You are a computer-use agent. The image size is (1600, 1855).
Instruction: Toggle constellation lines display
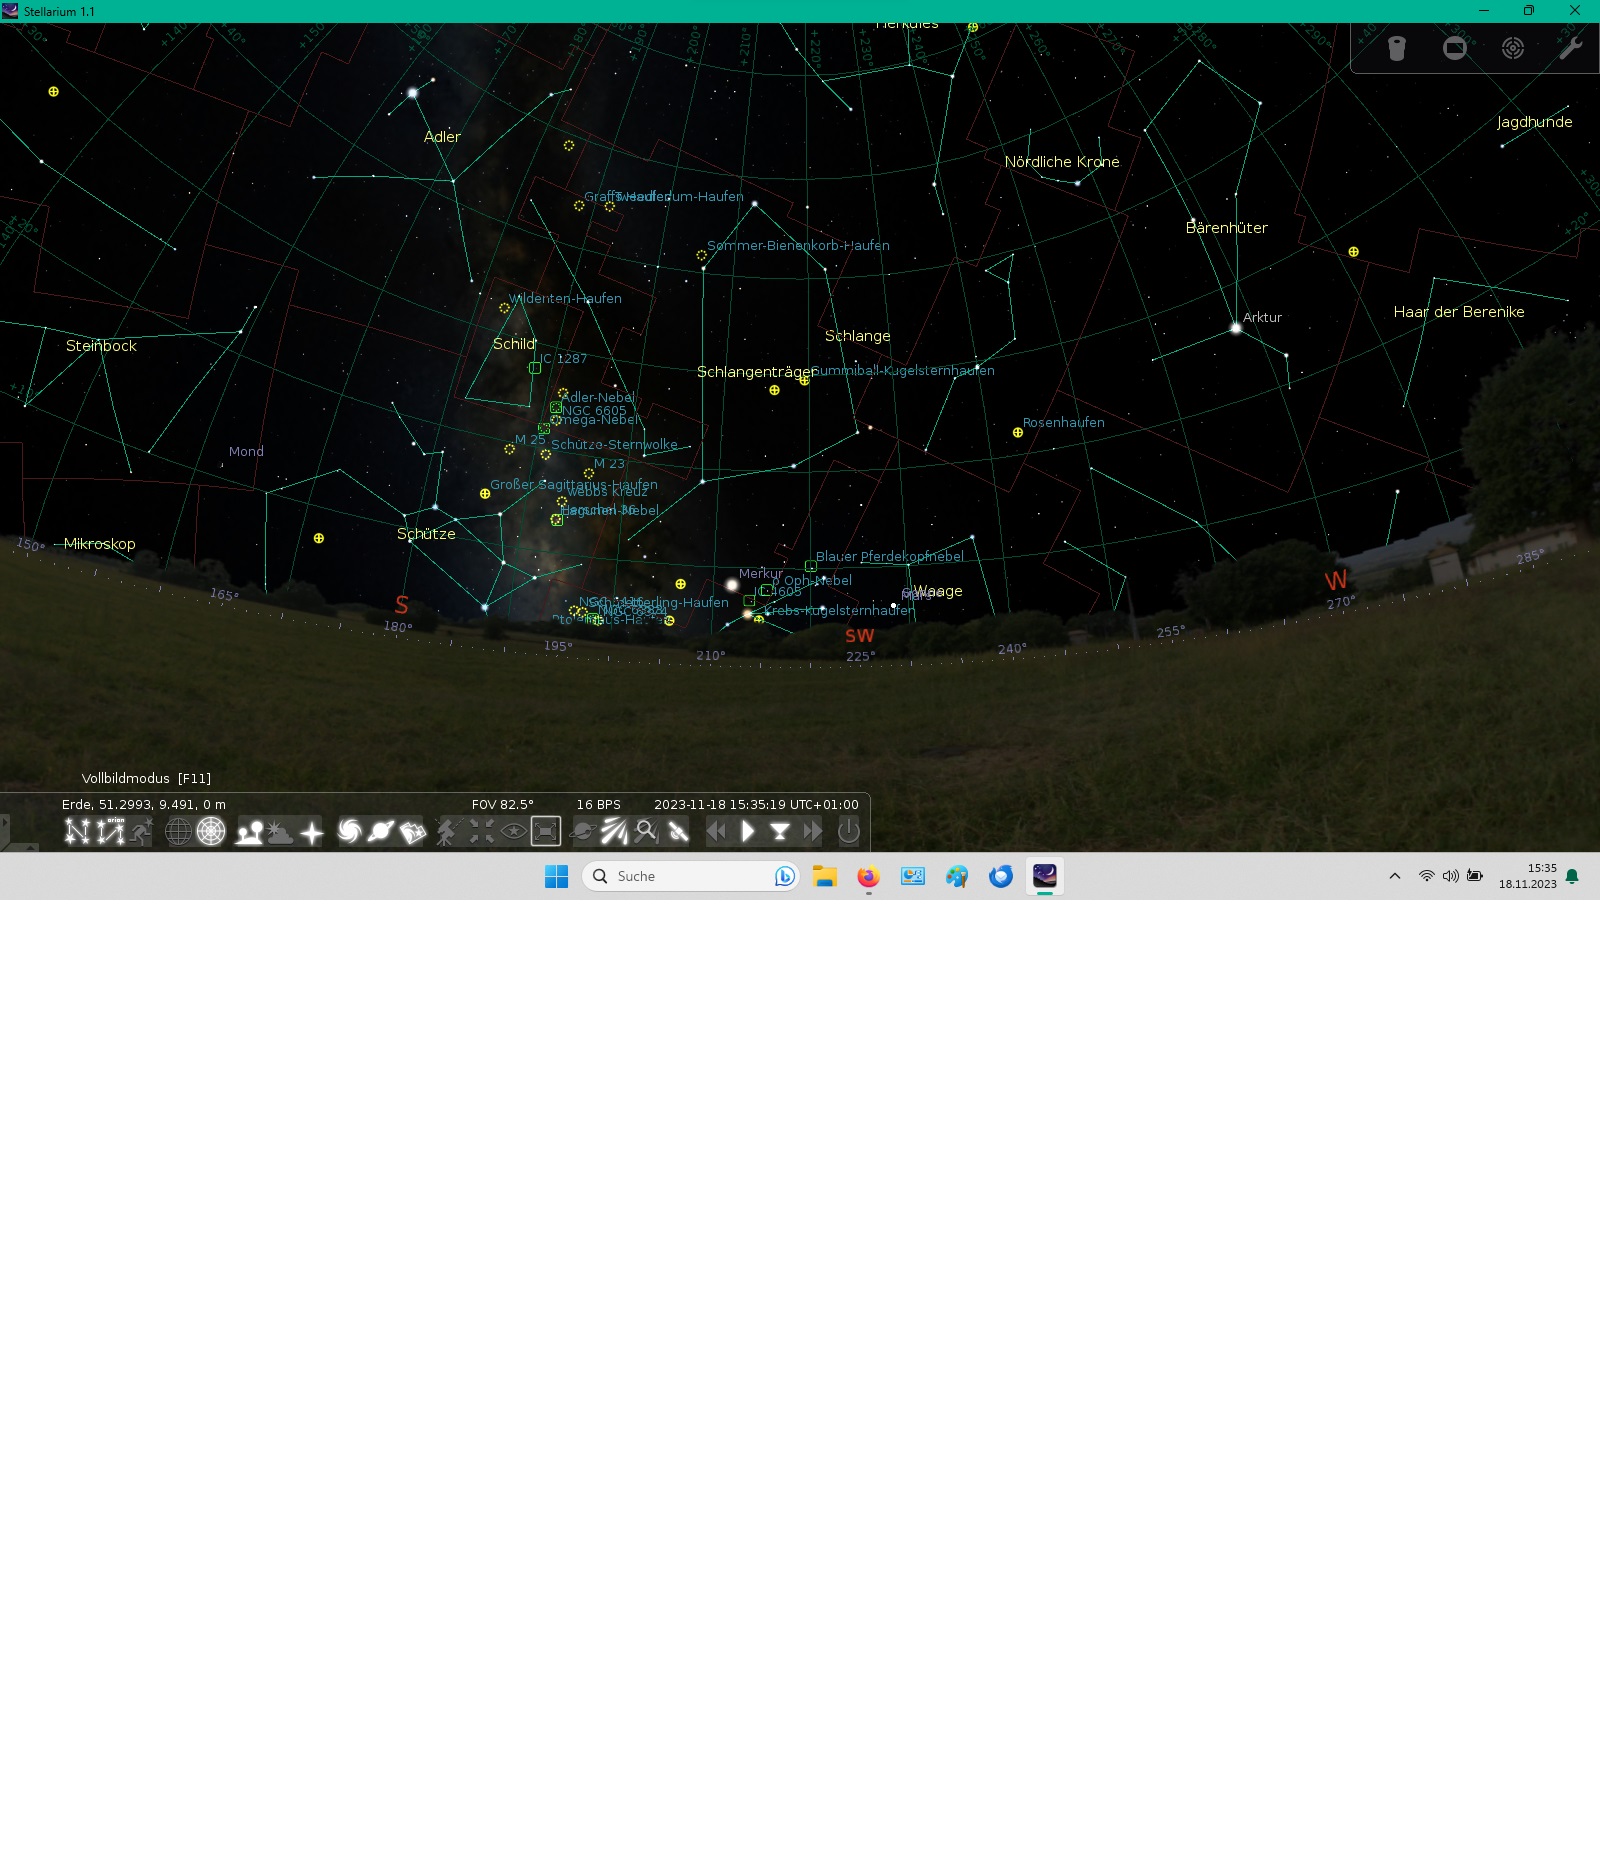77,831
